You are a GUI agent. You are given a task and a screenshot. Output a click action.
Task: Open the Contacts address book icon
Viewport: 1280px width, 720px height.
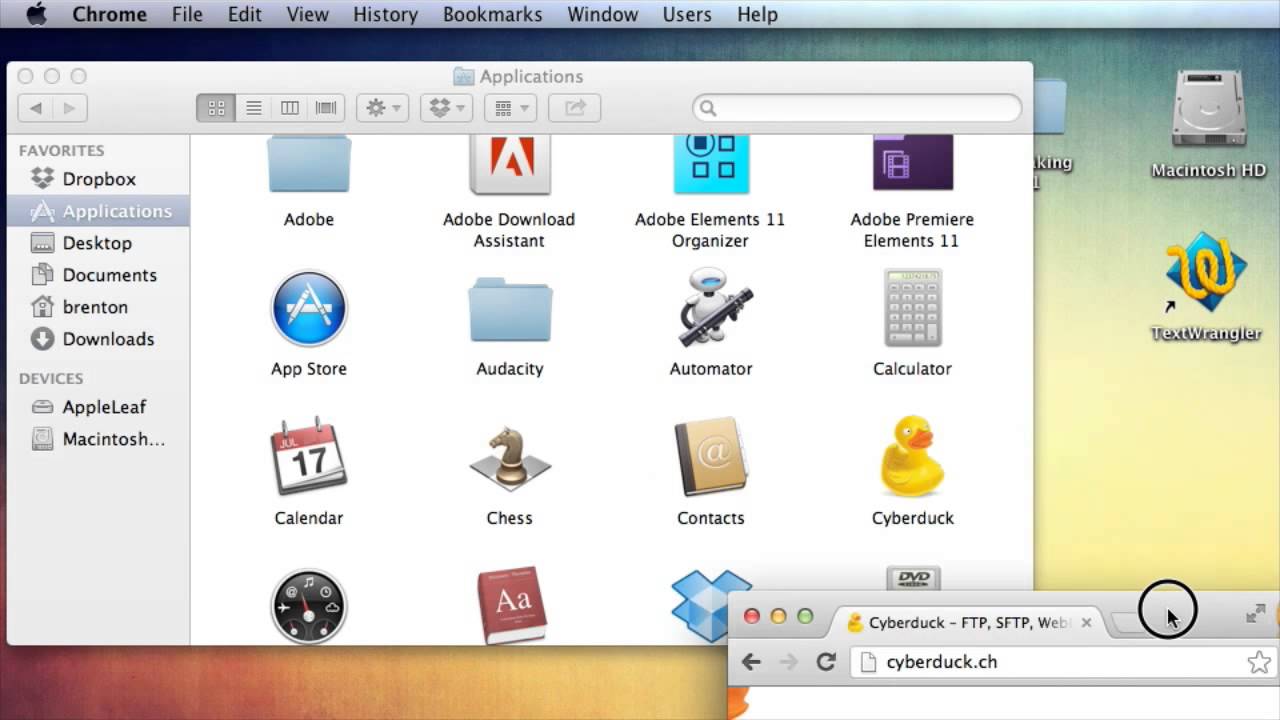711,457
